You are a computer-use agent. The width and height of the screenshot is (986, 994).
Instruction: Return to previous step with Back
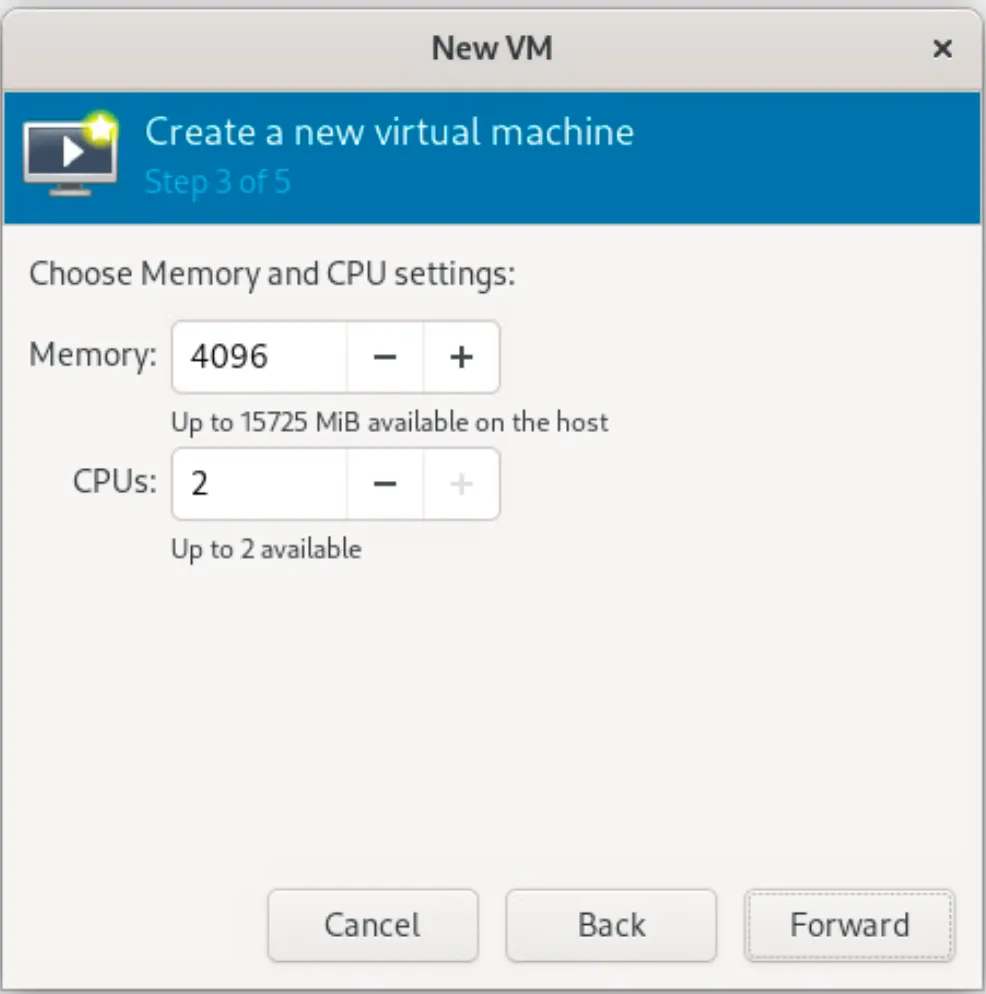click(x=611, y=925)
